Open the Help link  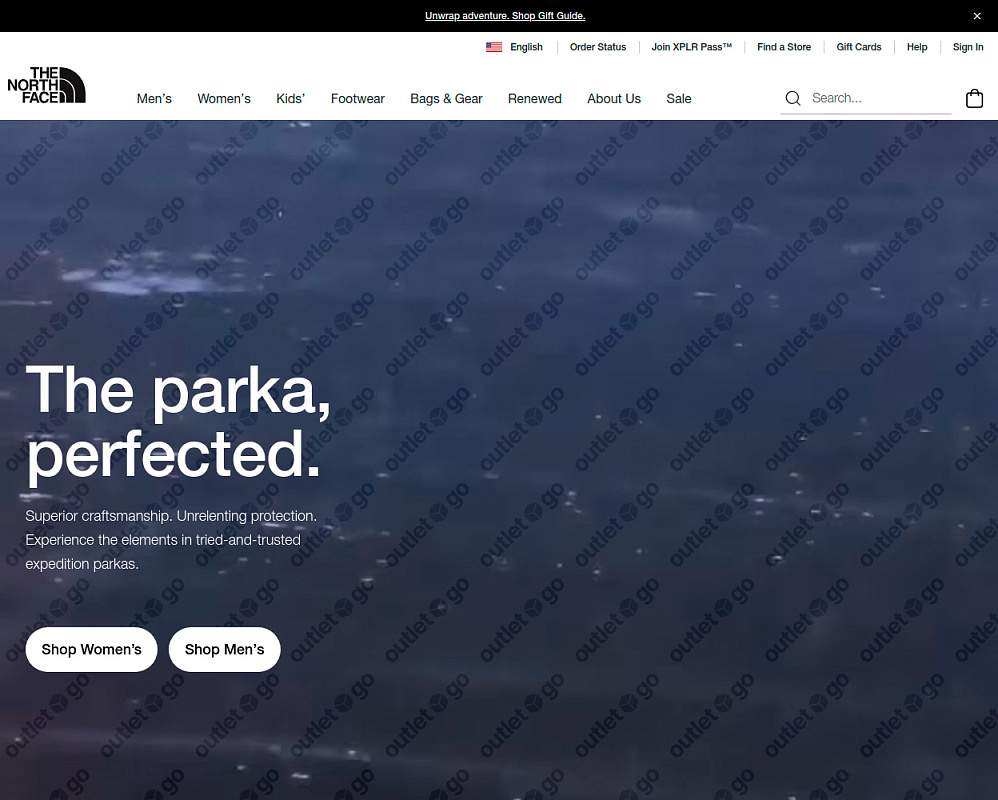(917, 47)
